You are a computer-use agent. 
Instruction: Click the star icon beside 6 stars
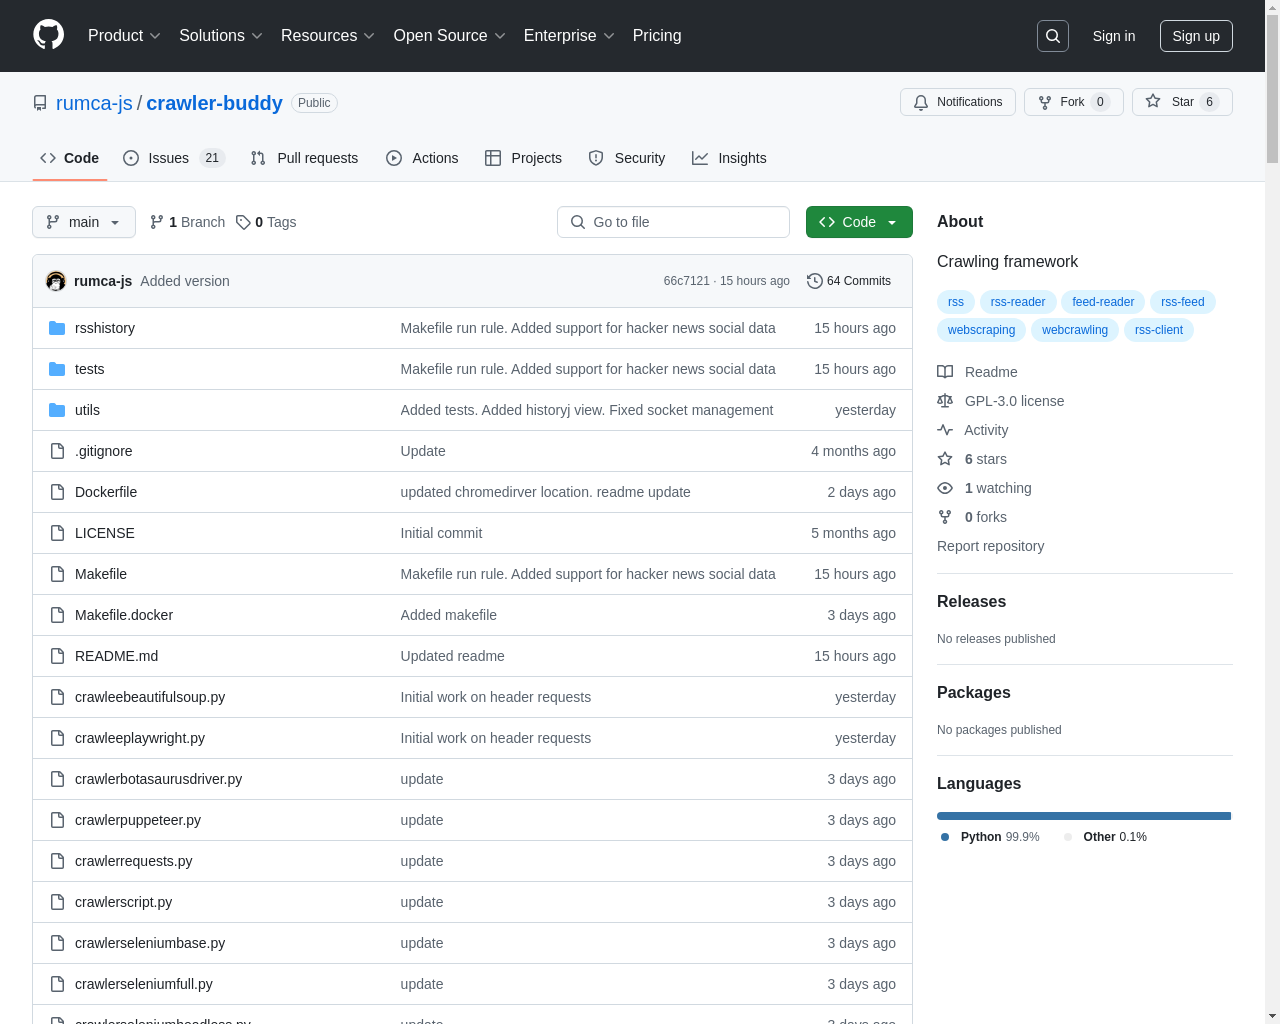pos(945,459)
